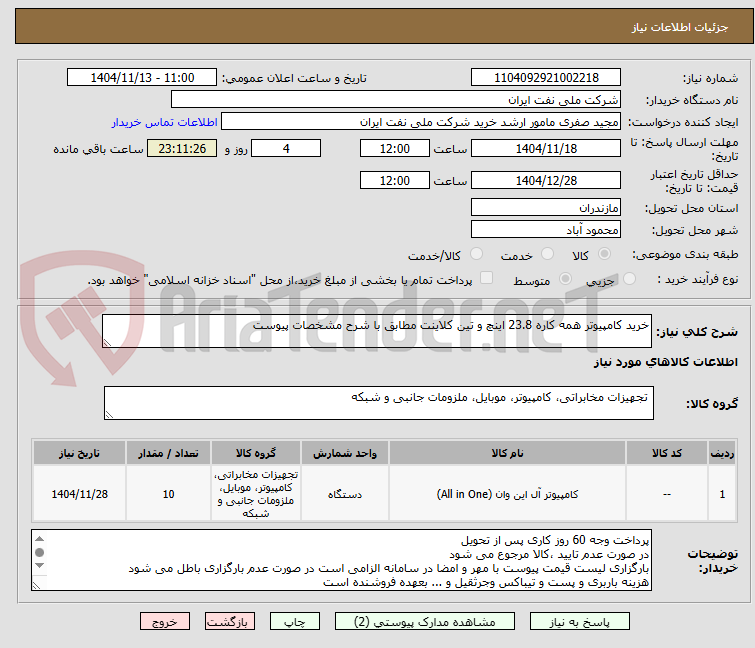Click the خروج exit button
Viewport: 755px width, 648px height.
(165, 621)
